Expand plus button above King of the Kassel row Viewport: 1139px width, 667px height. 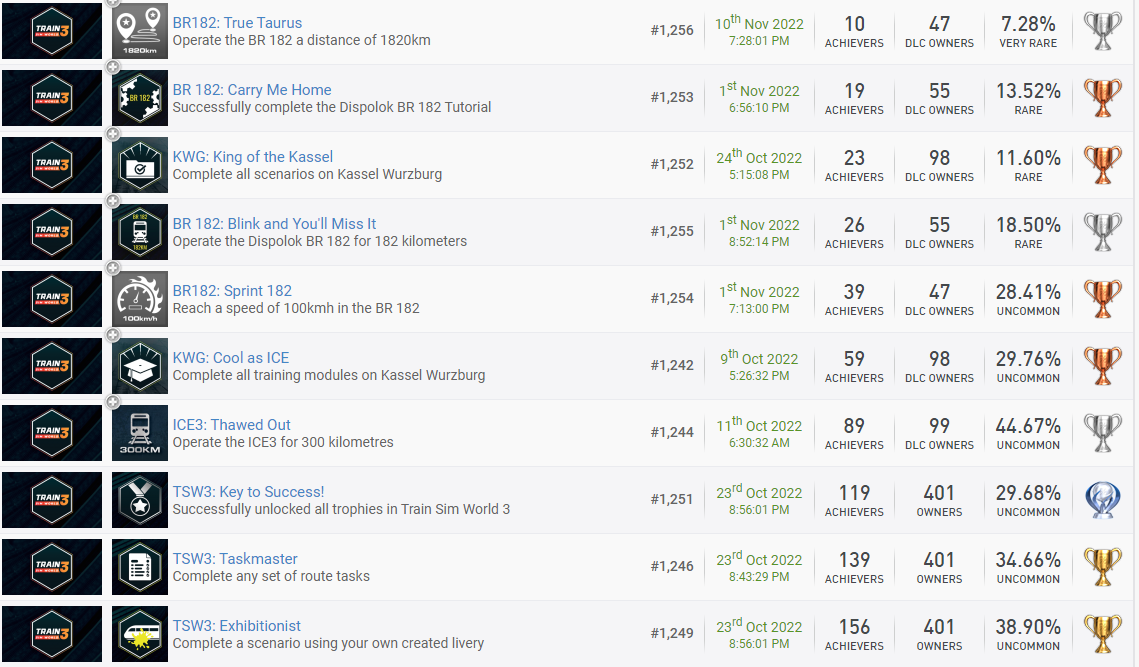(x=113, y=134)
